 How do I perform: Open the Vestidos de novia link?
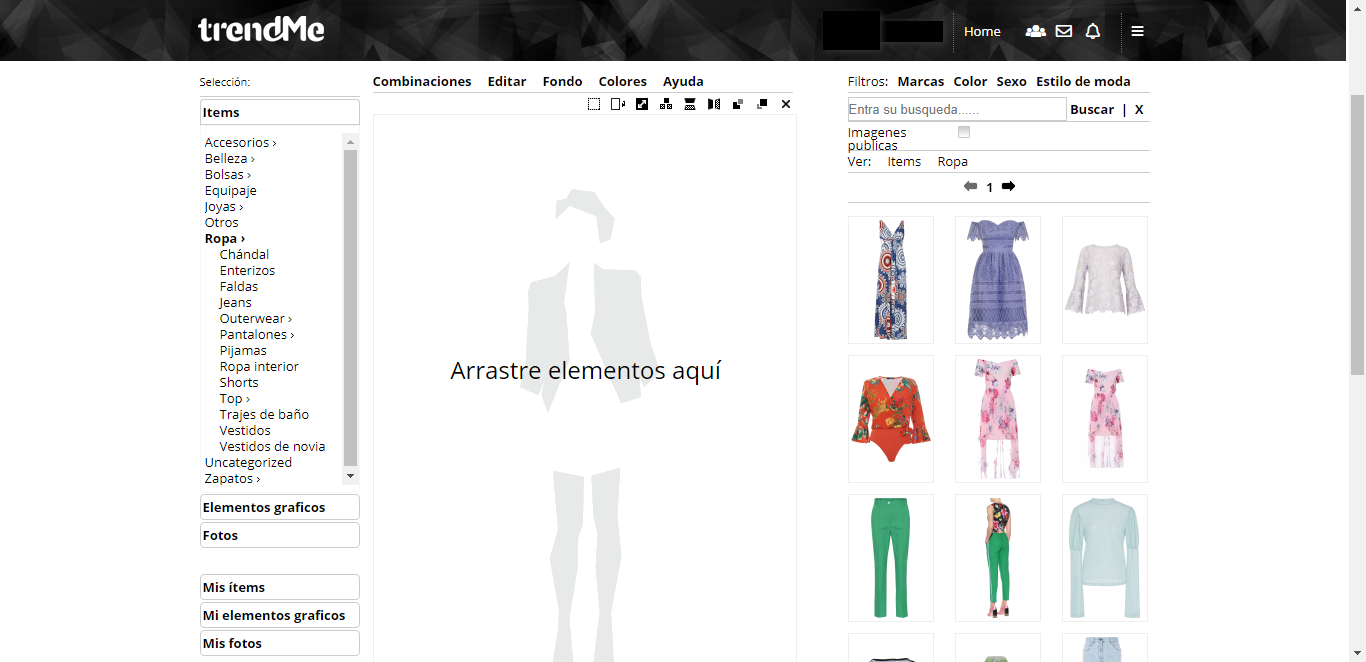click(x=272, y=446)
